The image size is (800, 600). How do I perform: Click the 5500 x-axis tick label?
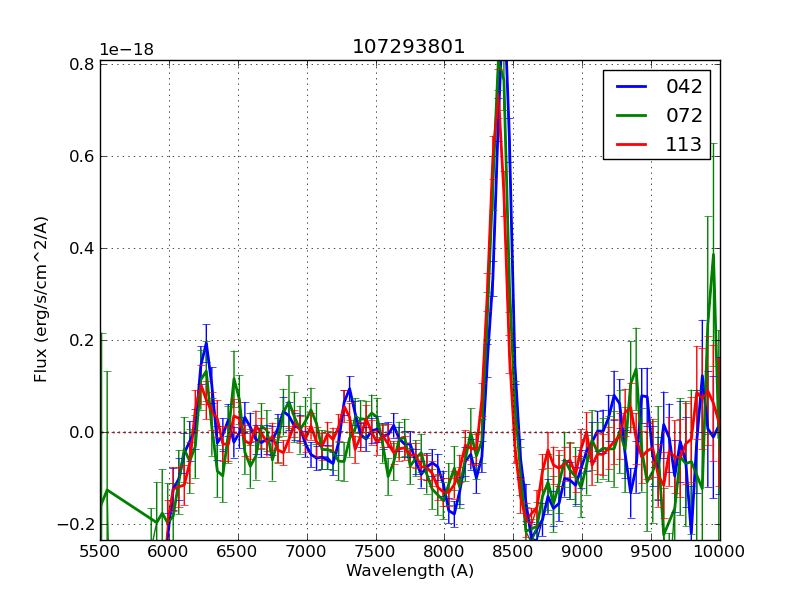click(x=100, y=552)
